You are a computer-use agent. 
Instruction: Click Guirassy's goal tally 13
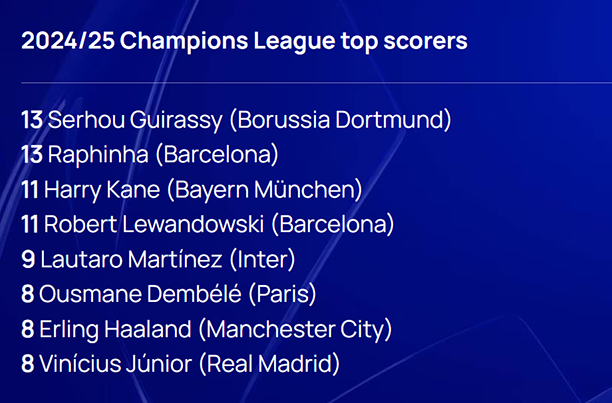click(x=32, y=120)
